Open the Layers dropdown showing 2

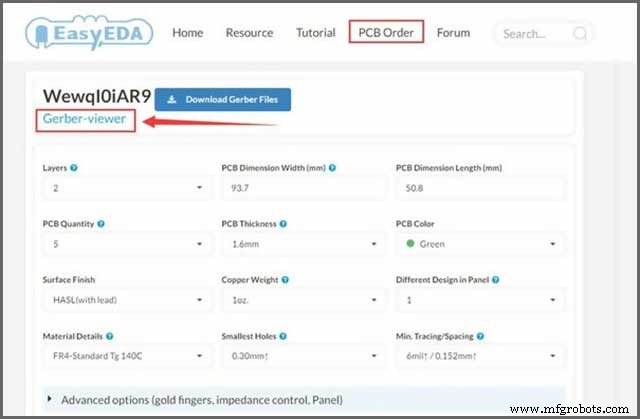pyautogui.click(x=127, y=188)
